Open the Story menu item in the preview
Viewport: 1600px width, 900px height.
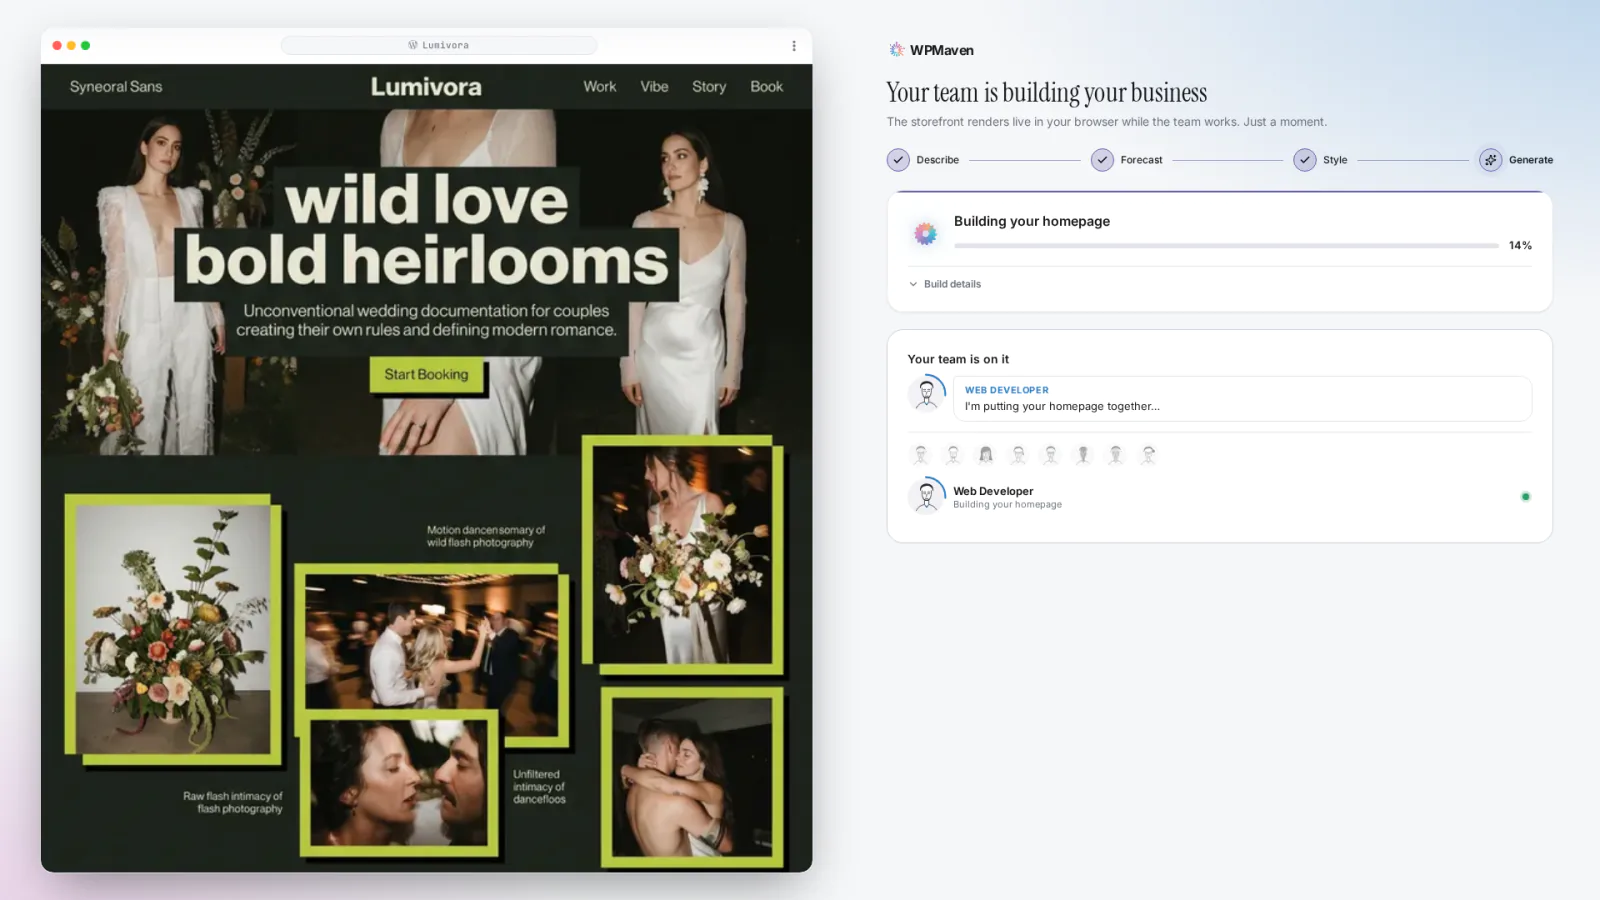(709, 87)
